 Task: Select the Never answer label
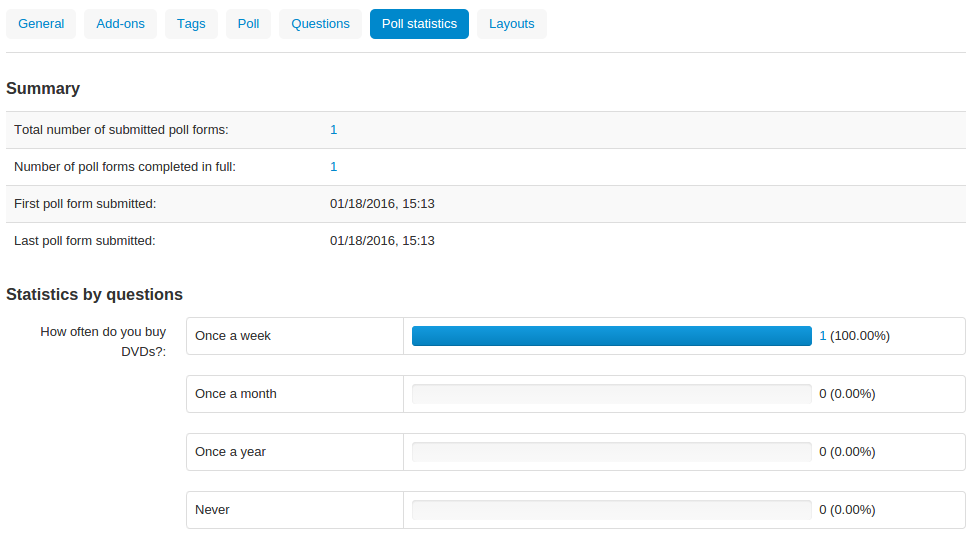tap(213, 509)
